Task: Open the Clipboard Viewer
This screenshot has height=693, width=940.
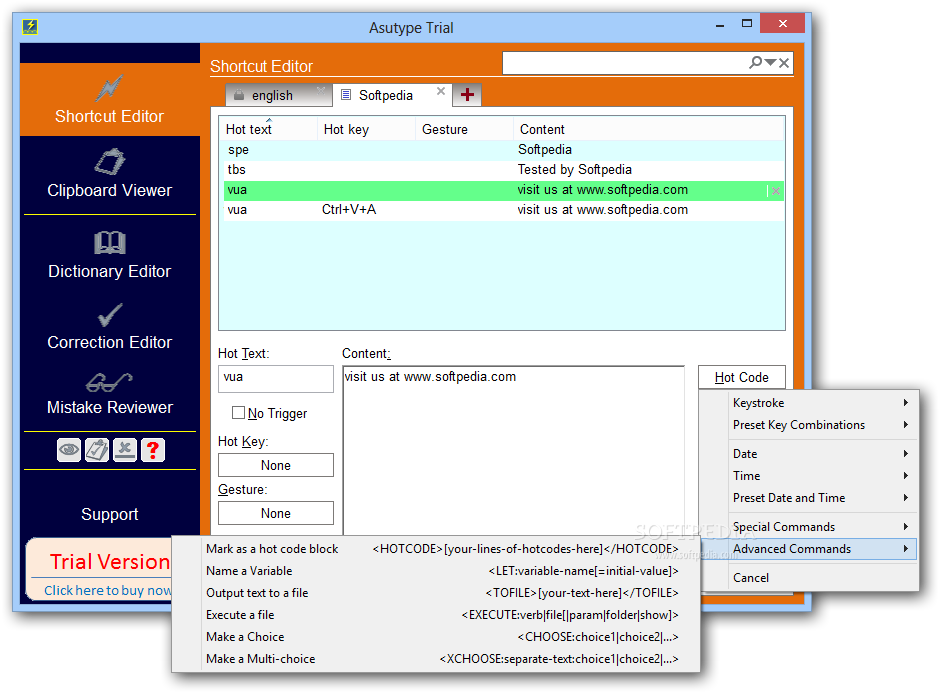Action: click(110, 174)
